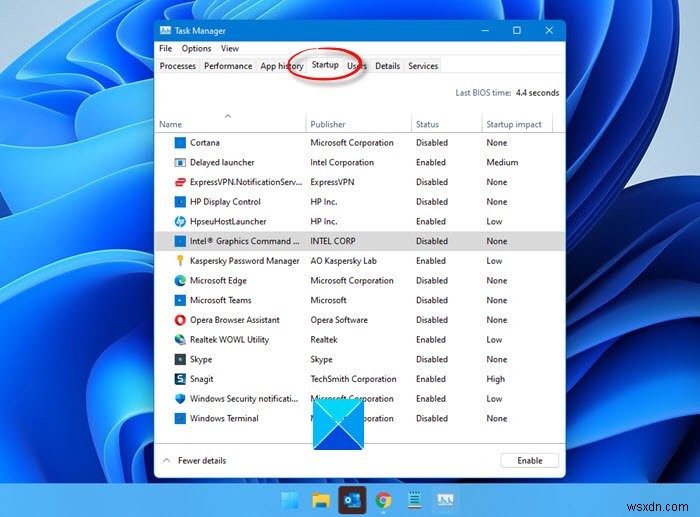This screenshot has width=700, height=517.
Task: Select the Realtek WOWL Utility entry
Action: (x=229, y=340)
